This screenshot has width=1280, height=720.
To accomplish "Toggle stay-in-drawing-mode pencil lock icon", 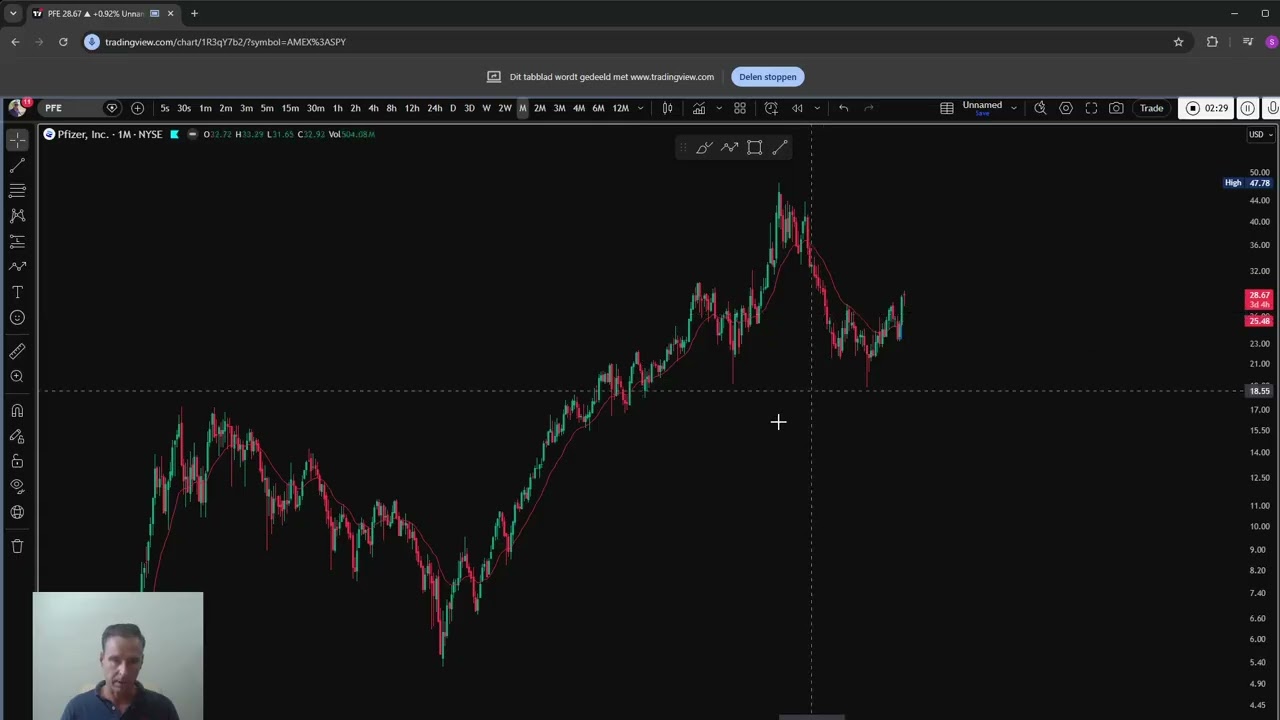I will [17, 436].
